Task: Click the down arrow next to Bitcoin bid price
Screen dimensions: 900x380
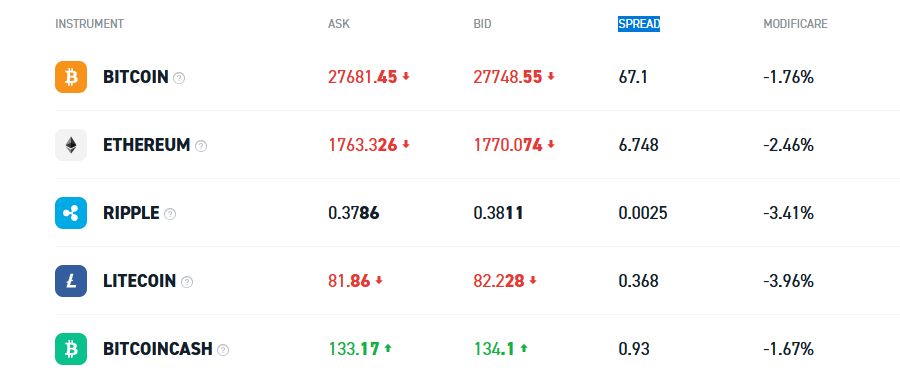Action: pyautogui.click(x=551, y=76)
